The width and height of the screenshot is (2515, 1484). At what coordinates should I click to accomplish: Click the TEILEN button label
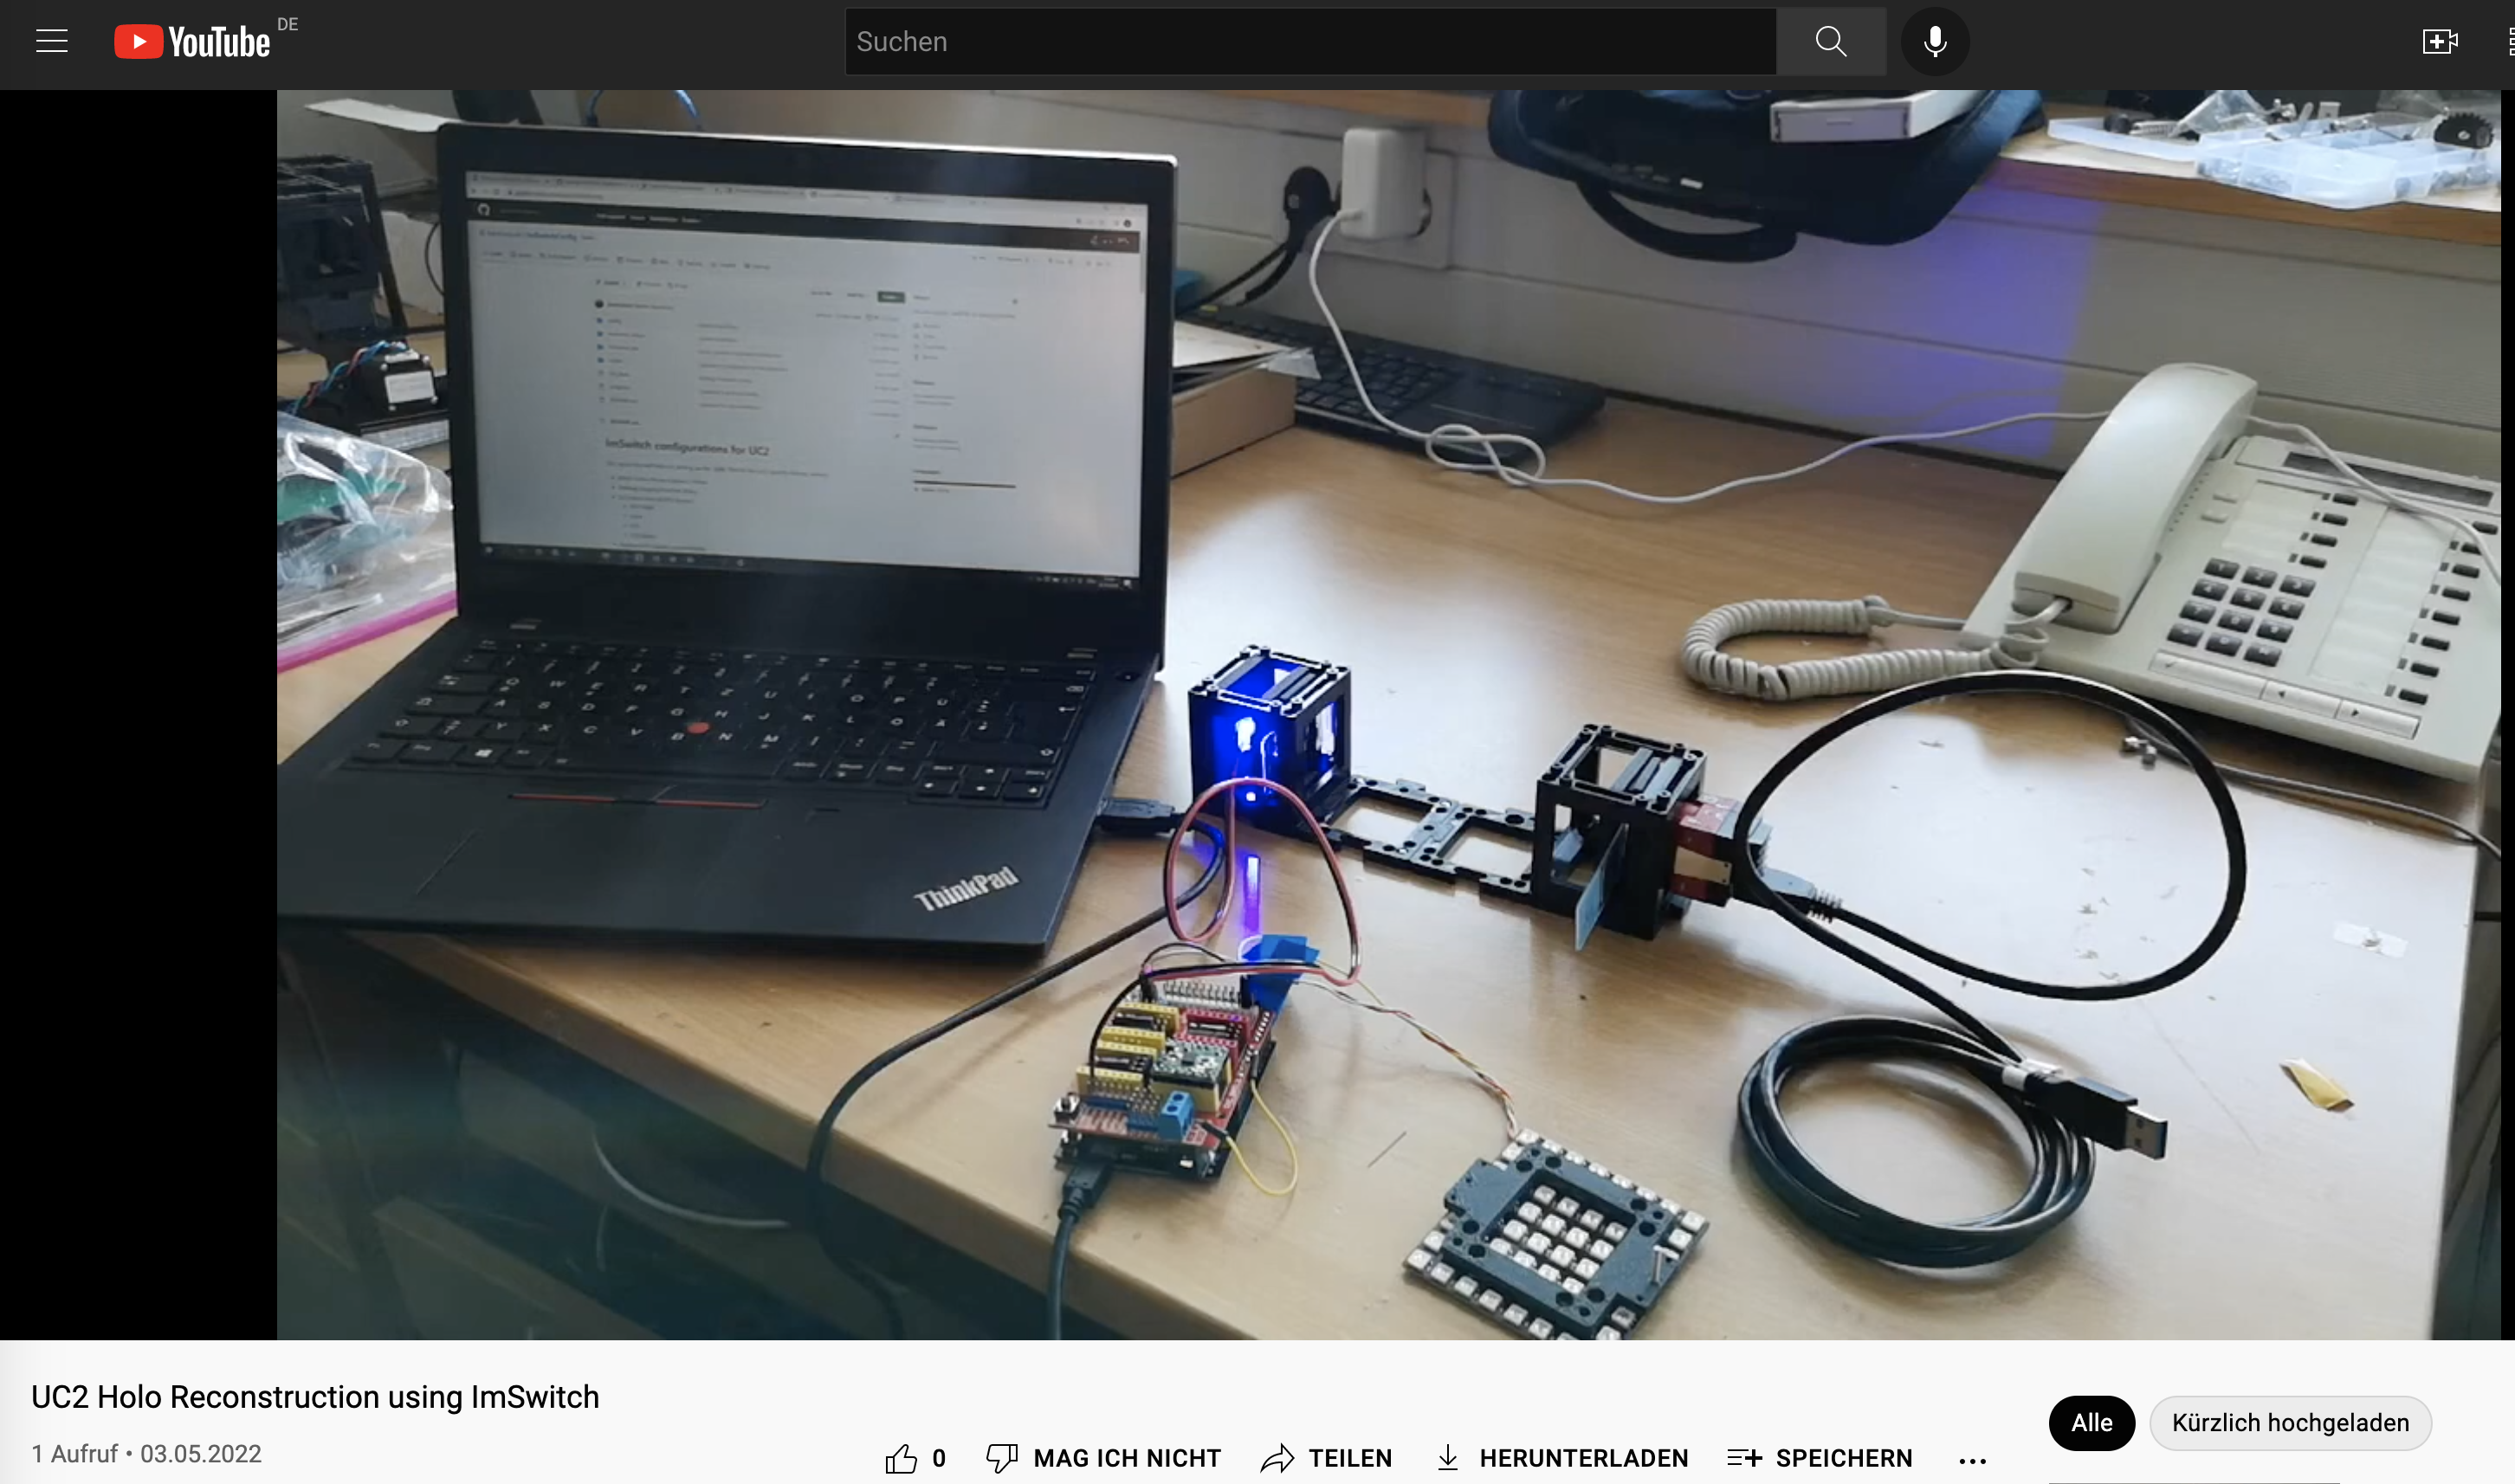pyautogui.click(x=1350, y=1458)
